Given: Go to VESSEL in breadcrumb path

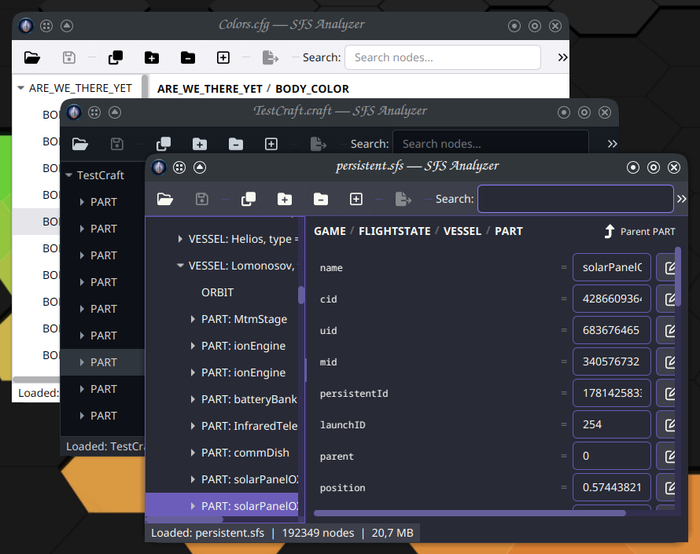Looking at the screenshot, I should pyautogui.click(x=462, y=231).
